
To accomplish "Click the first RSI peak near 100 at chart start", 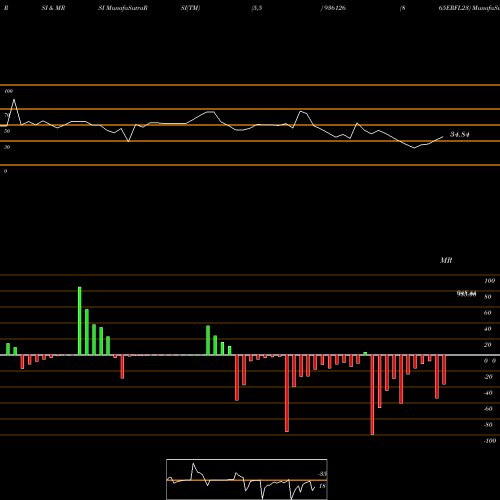I will 14,99.
